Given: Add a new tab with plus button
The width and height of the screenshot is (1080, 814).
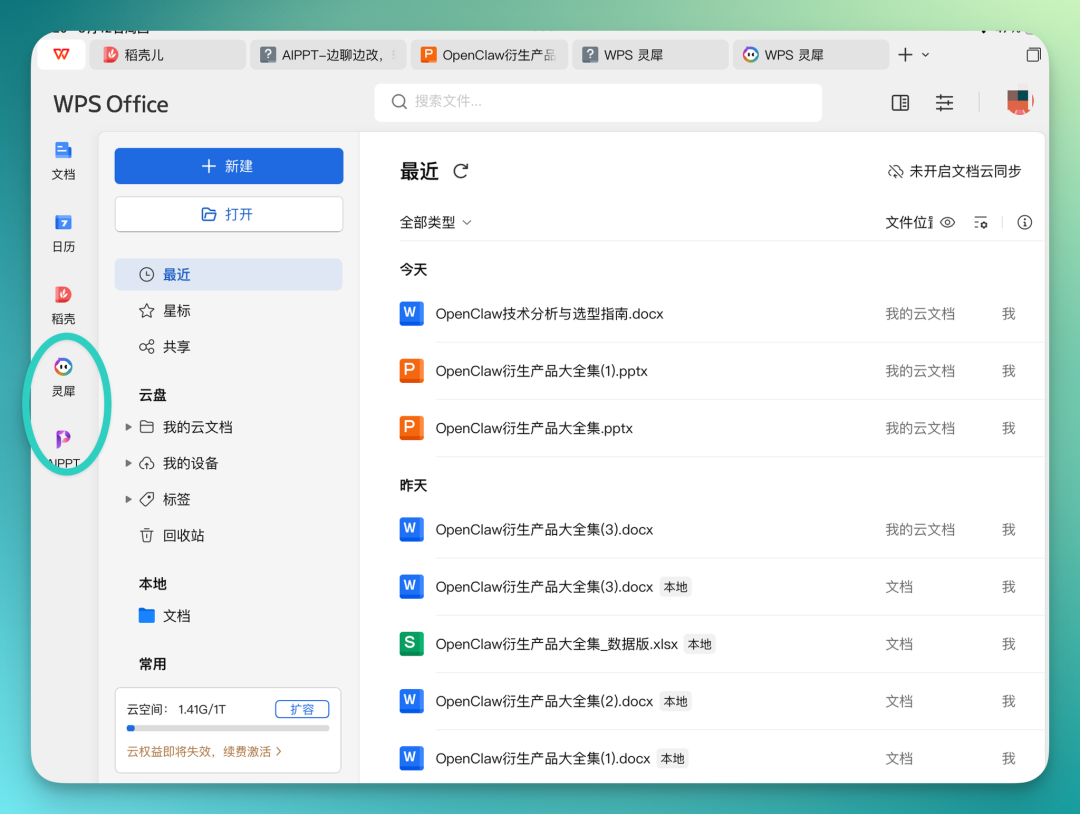Looking at the screenshot, I should pos(905,55).
